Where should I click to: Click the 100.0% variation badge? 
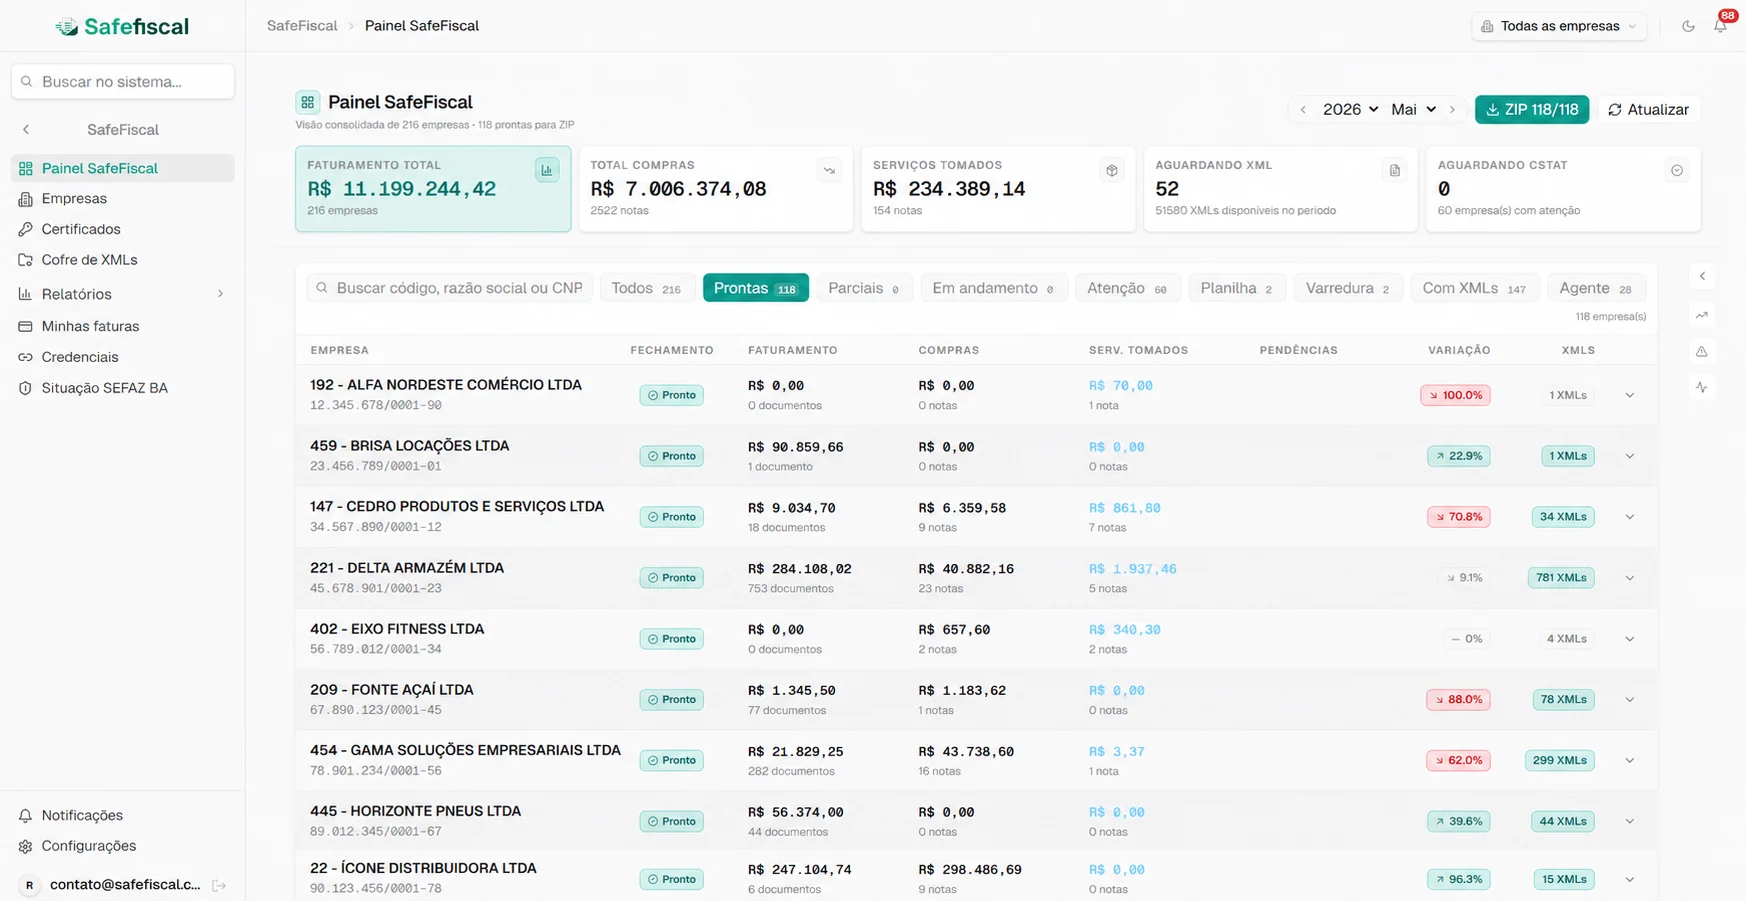(x=1455, y=395)
